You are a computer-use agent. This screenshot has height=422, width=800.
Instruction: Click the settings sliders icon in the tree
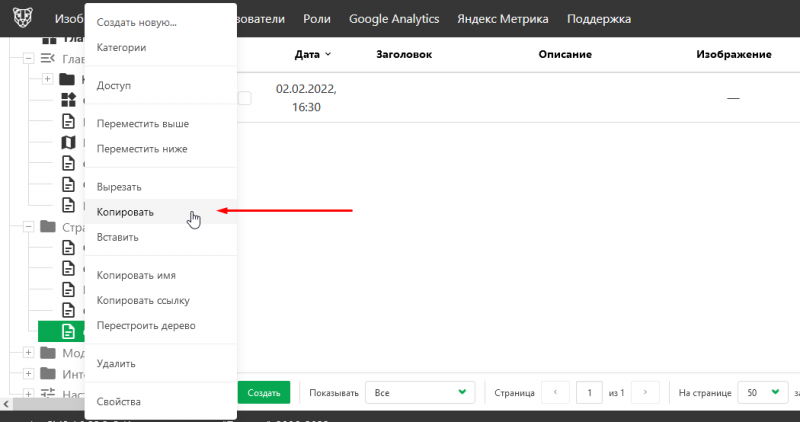47,394
